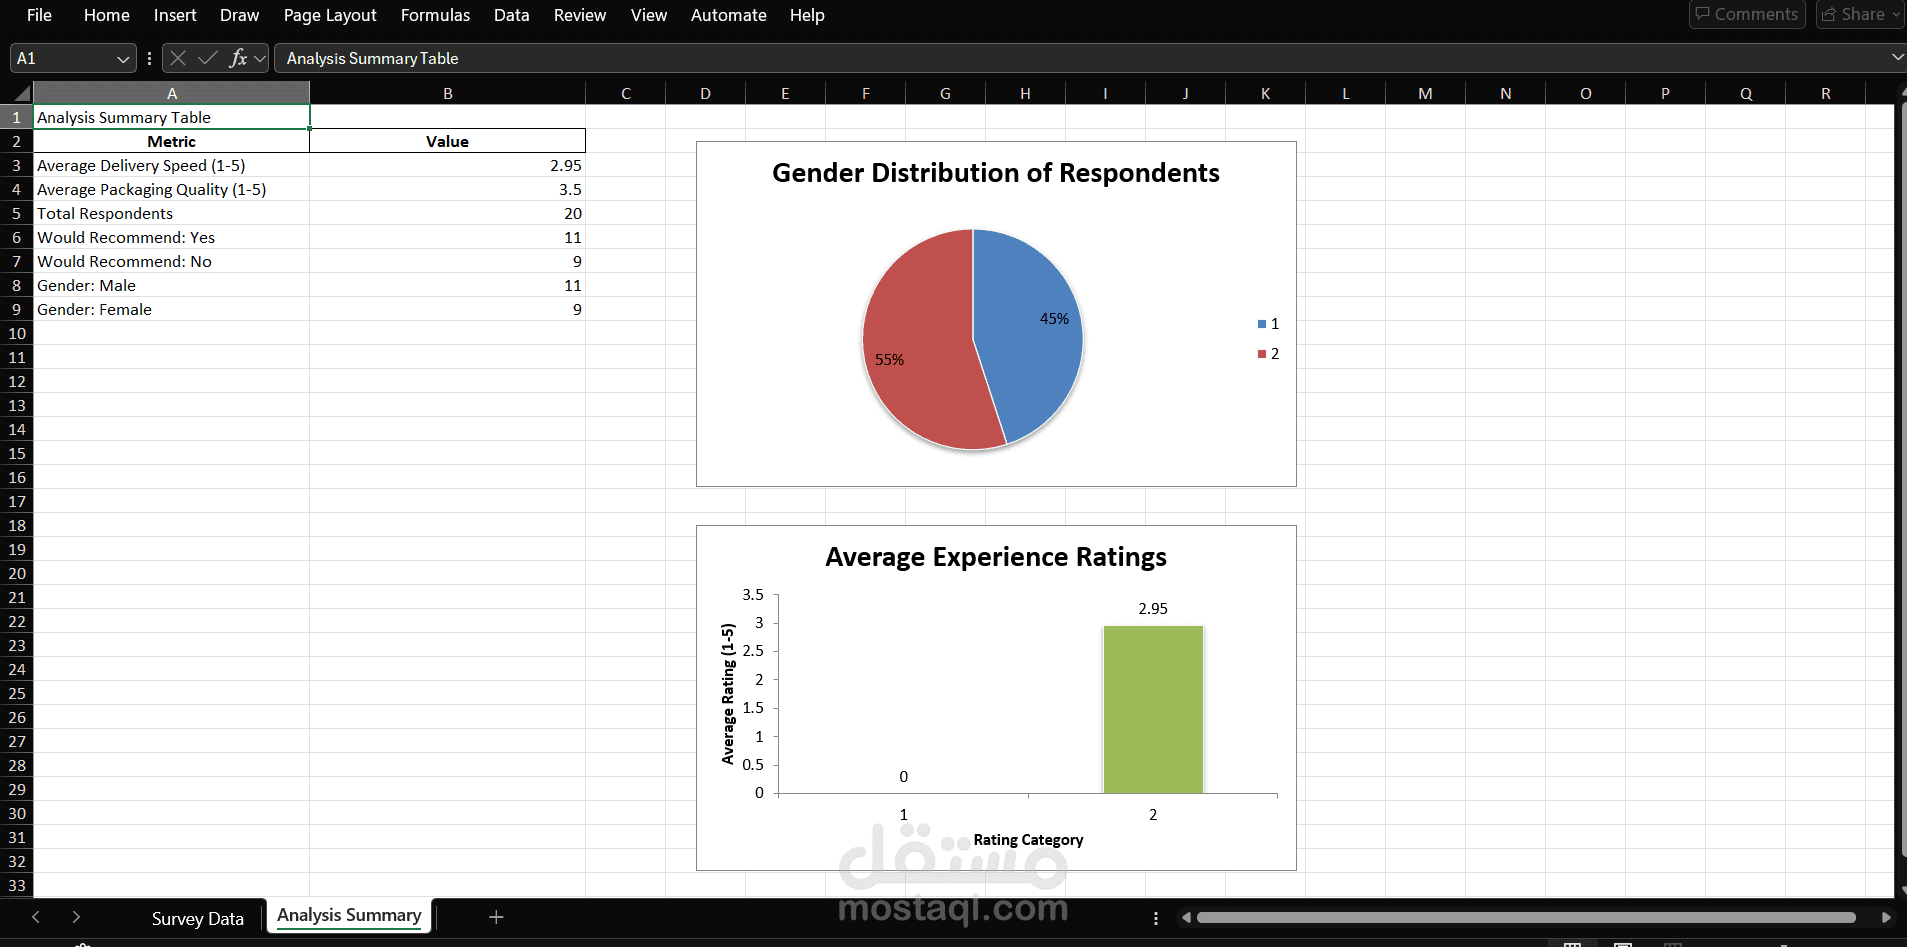The width and height of the screenshot is (1907, 947).
Task: Open the File menu
Action: point(39,15)
